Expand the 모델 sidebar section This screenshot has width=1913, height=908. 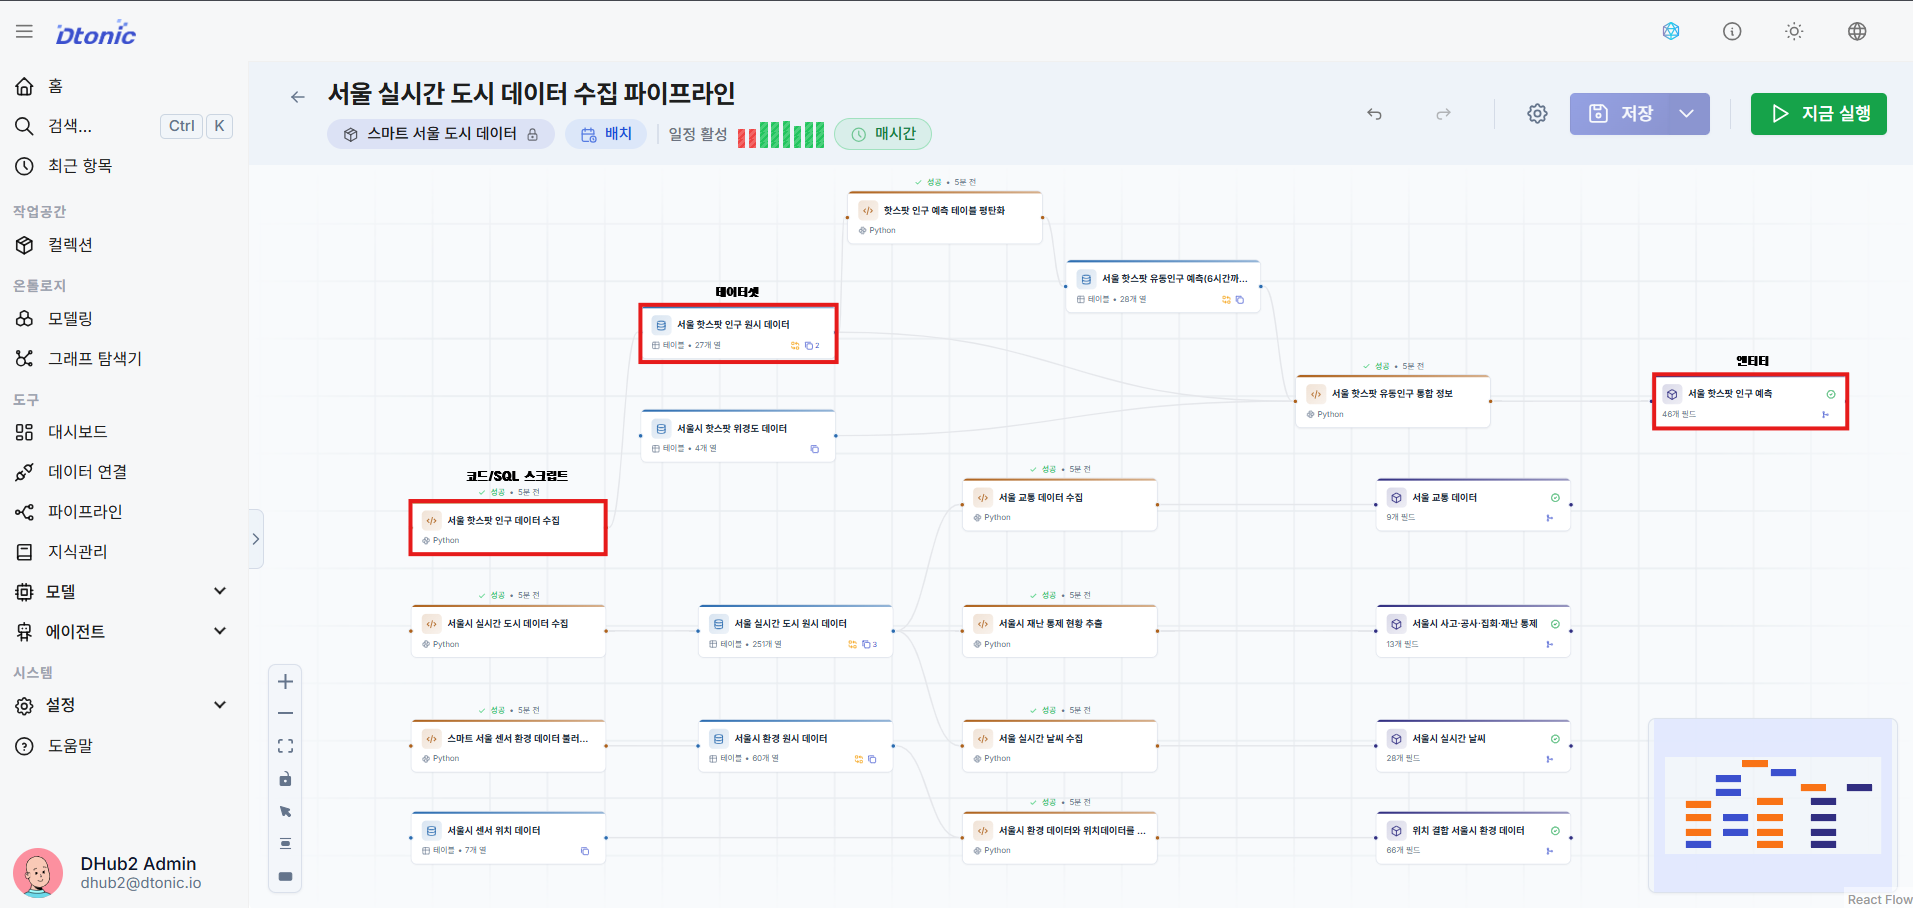click(x=124, y=592)
